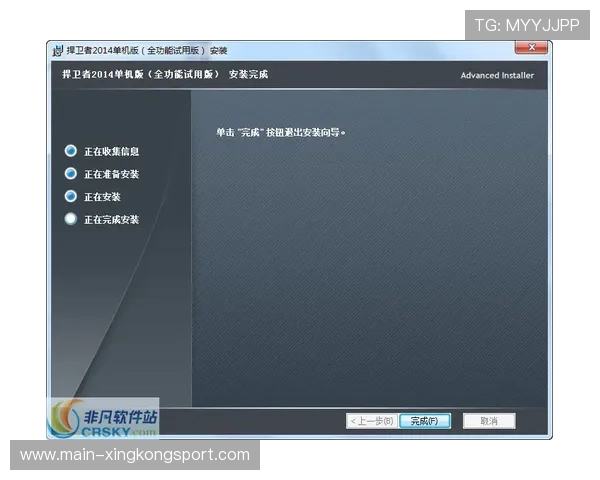Image resolution: width=600 pixels, height=480 pixels.
Task: Click the header text 安装完成
Action: 248,74
